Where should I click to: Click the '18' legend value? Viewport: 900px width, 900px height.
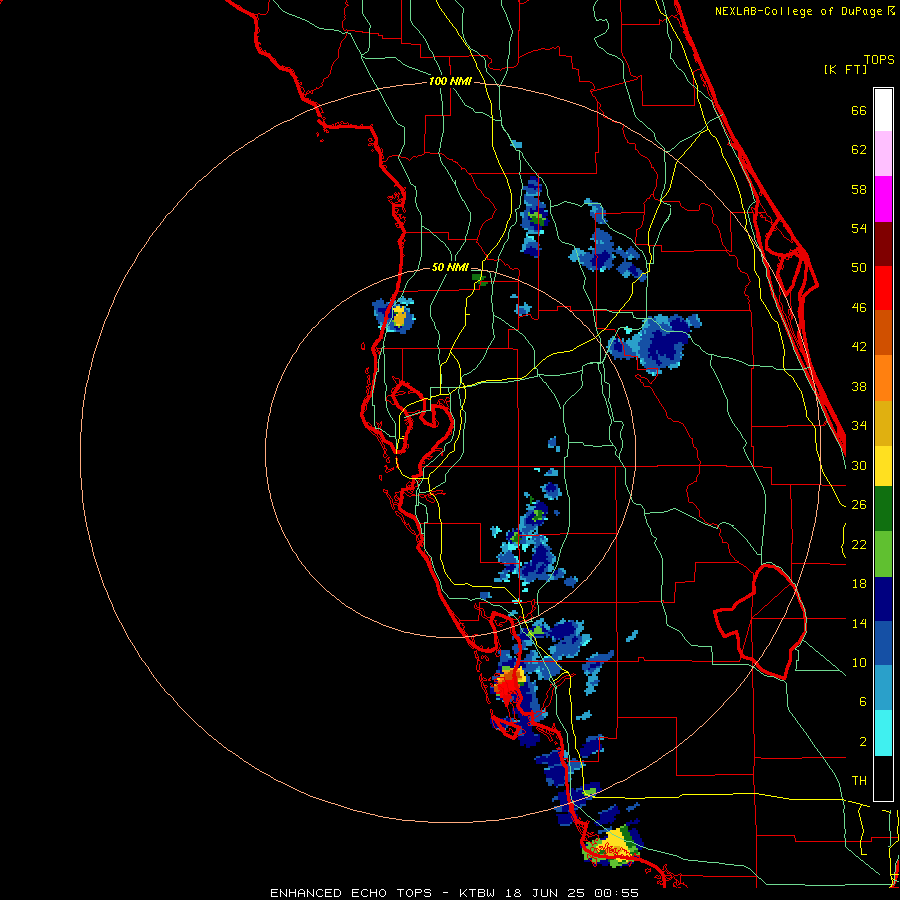(859, 584)
